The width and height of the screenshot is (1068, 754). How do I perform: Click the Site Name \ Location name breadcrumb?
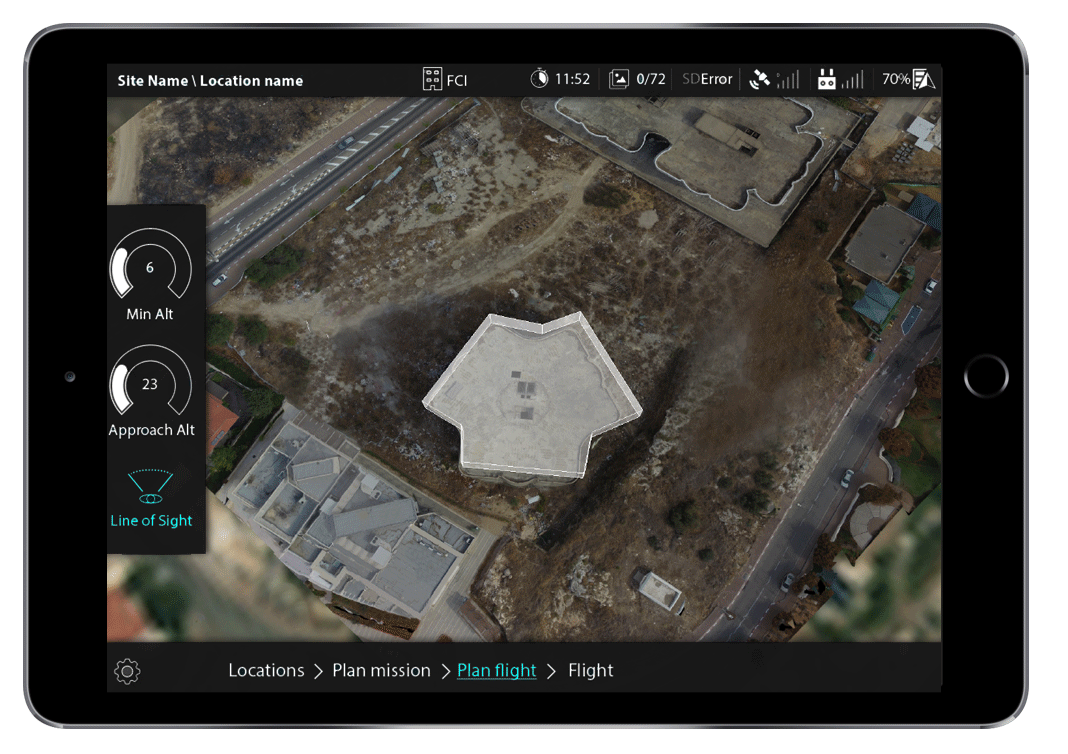click(210, 81)
